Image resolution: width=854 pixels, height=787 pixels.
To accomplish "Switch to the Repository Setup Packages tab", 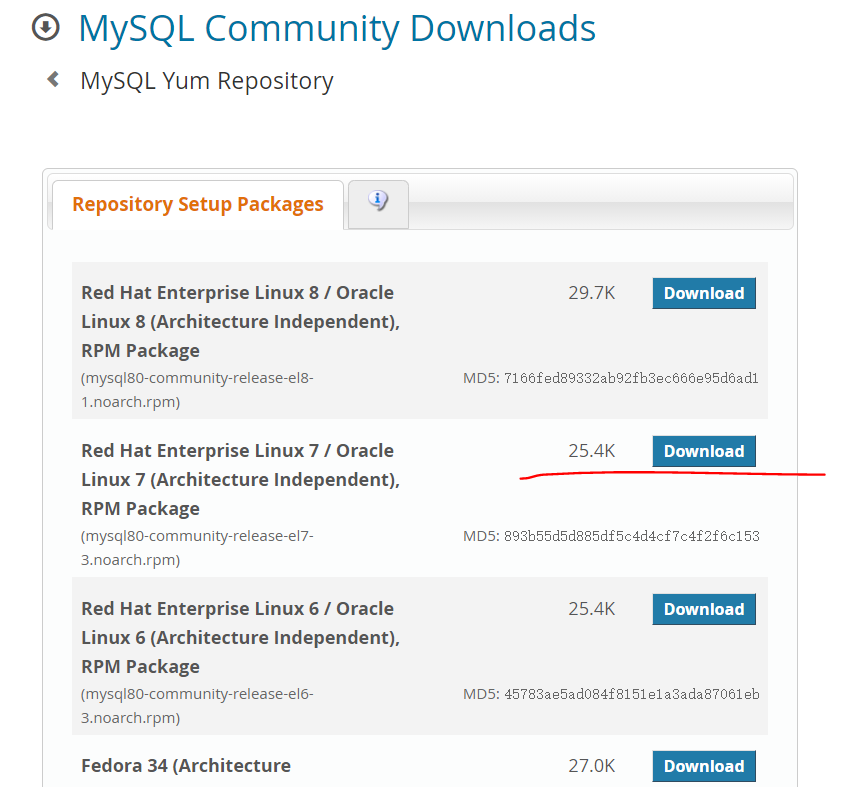I will tap(198, 205).
